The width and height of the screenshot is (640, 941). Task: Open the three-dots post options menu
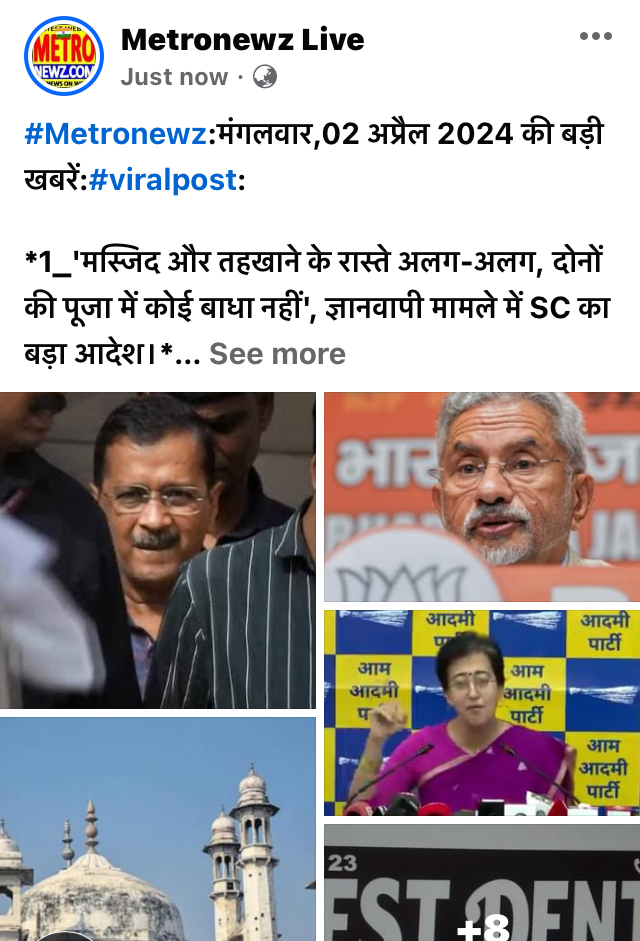point(596,37)
